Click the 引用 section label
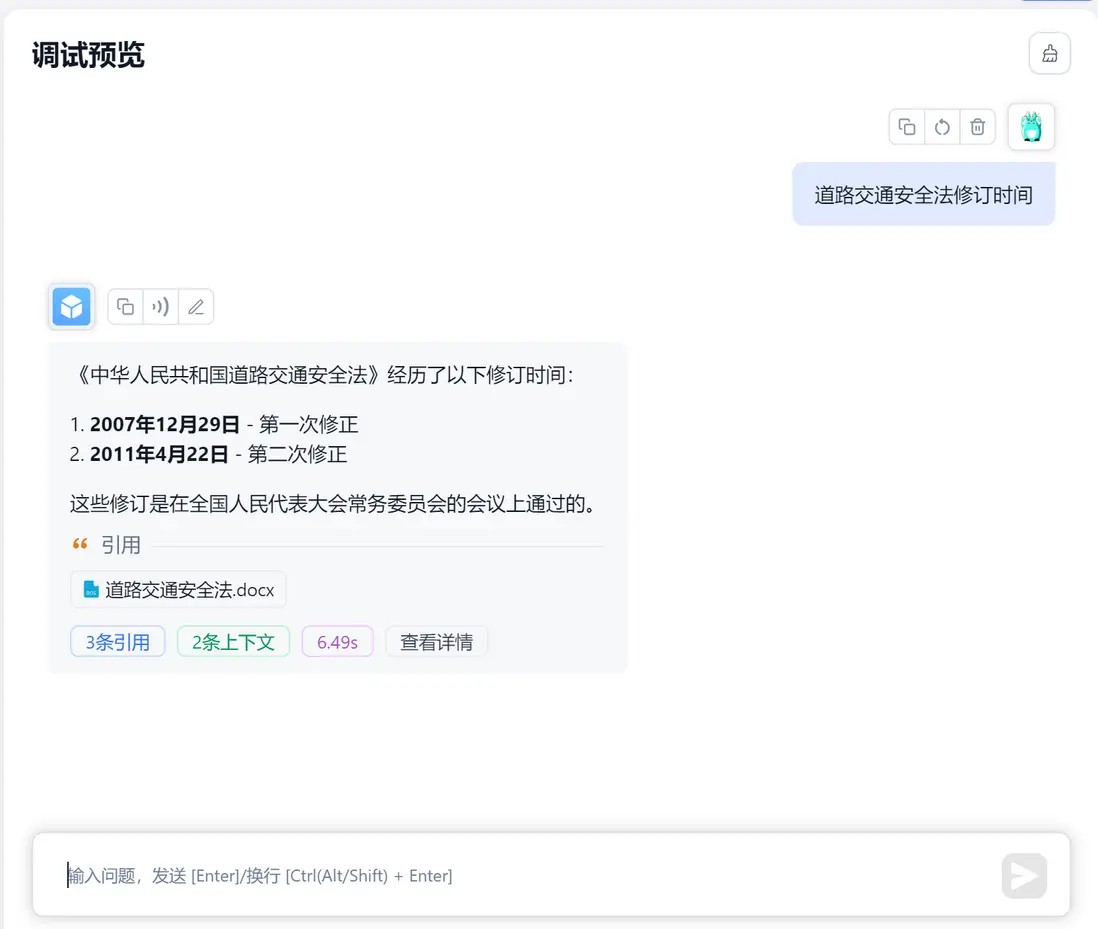The width and height of the screenshot is (1098, 929). pos(120,545)
